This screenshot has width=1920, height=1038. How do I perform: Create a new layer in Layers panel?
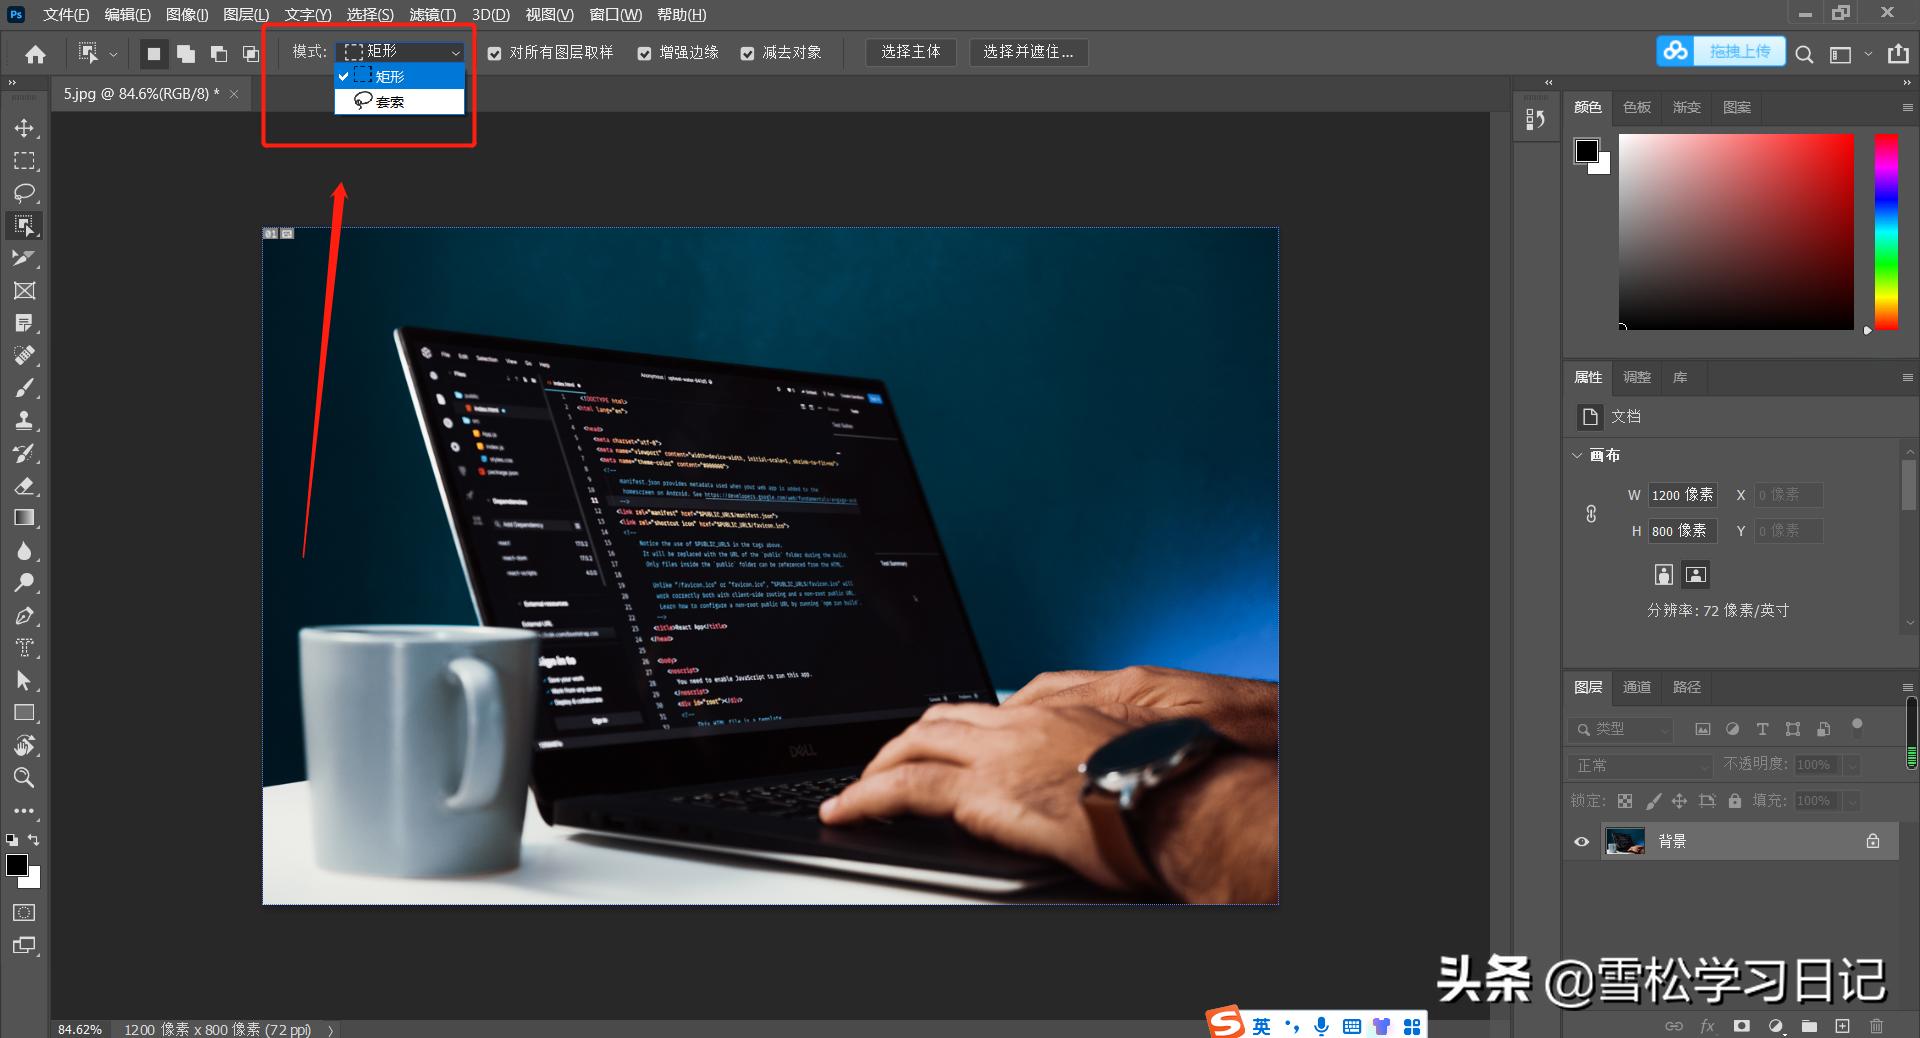click(x=1842, y=1026)
